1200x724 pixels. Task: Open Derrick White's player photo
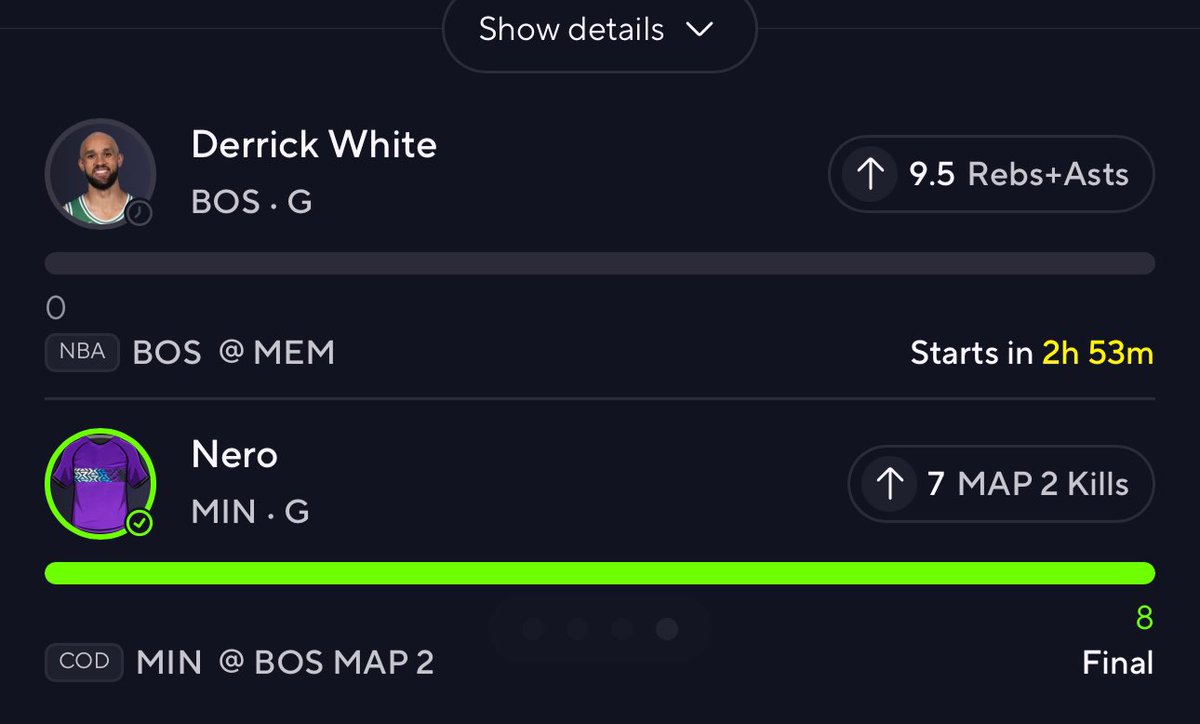(x=100, y=174)
